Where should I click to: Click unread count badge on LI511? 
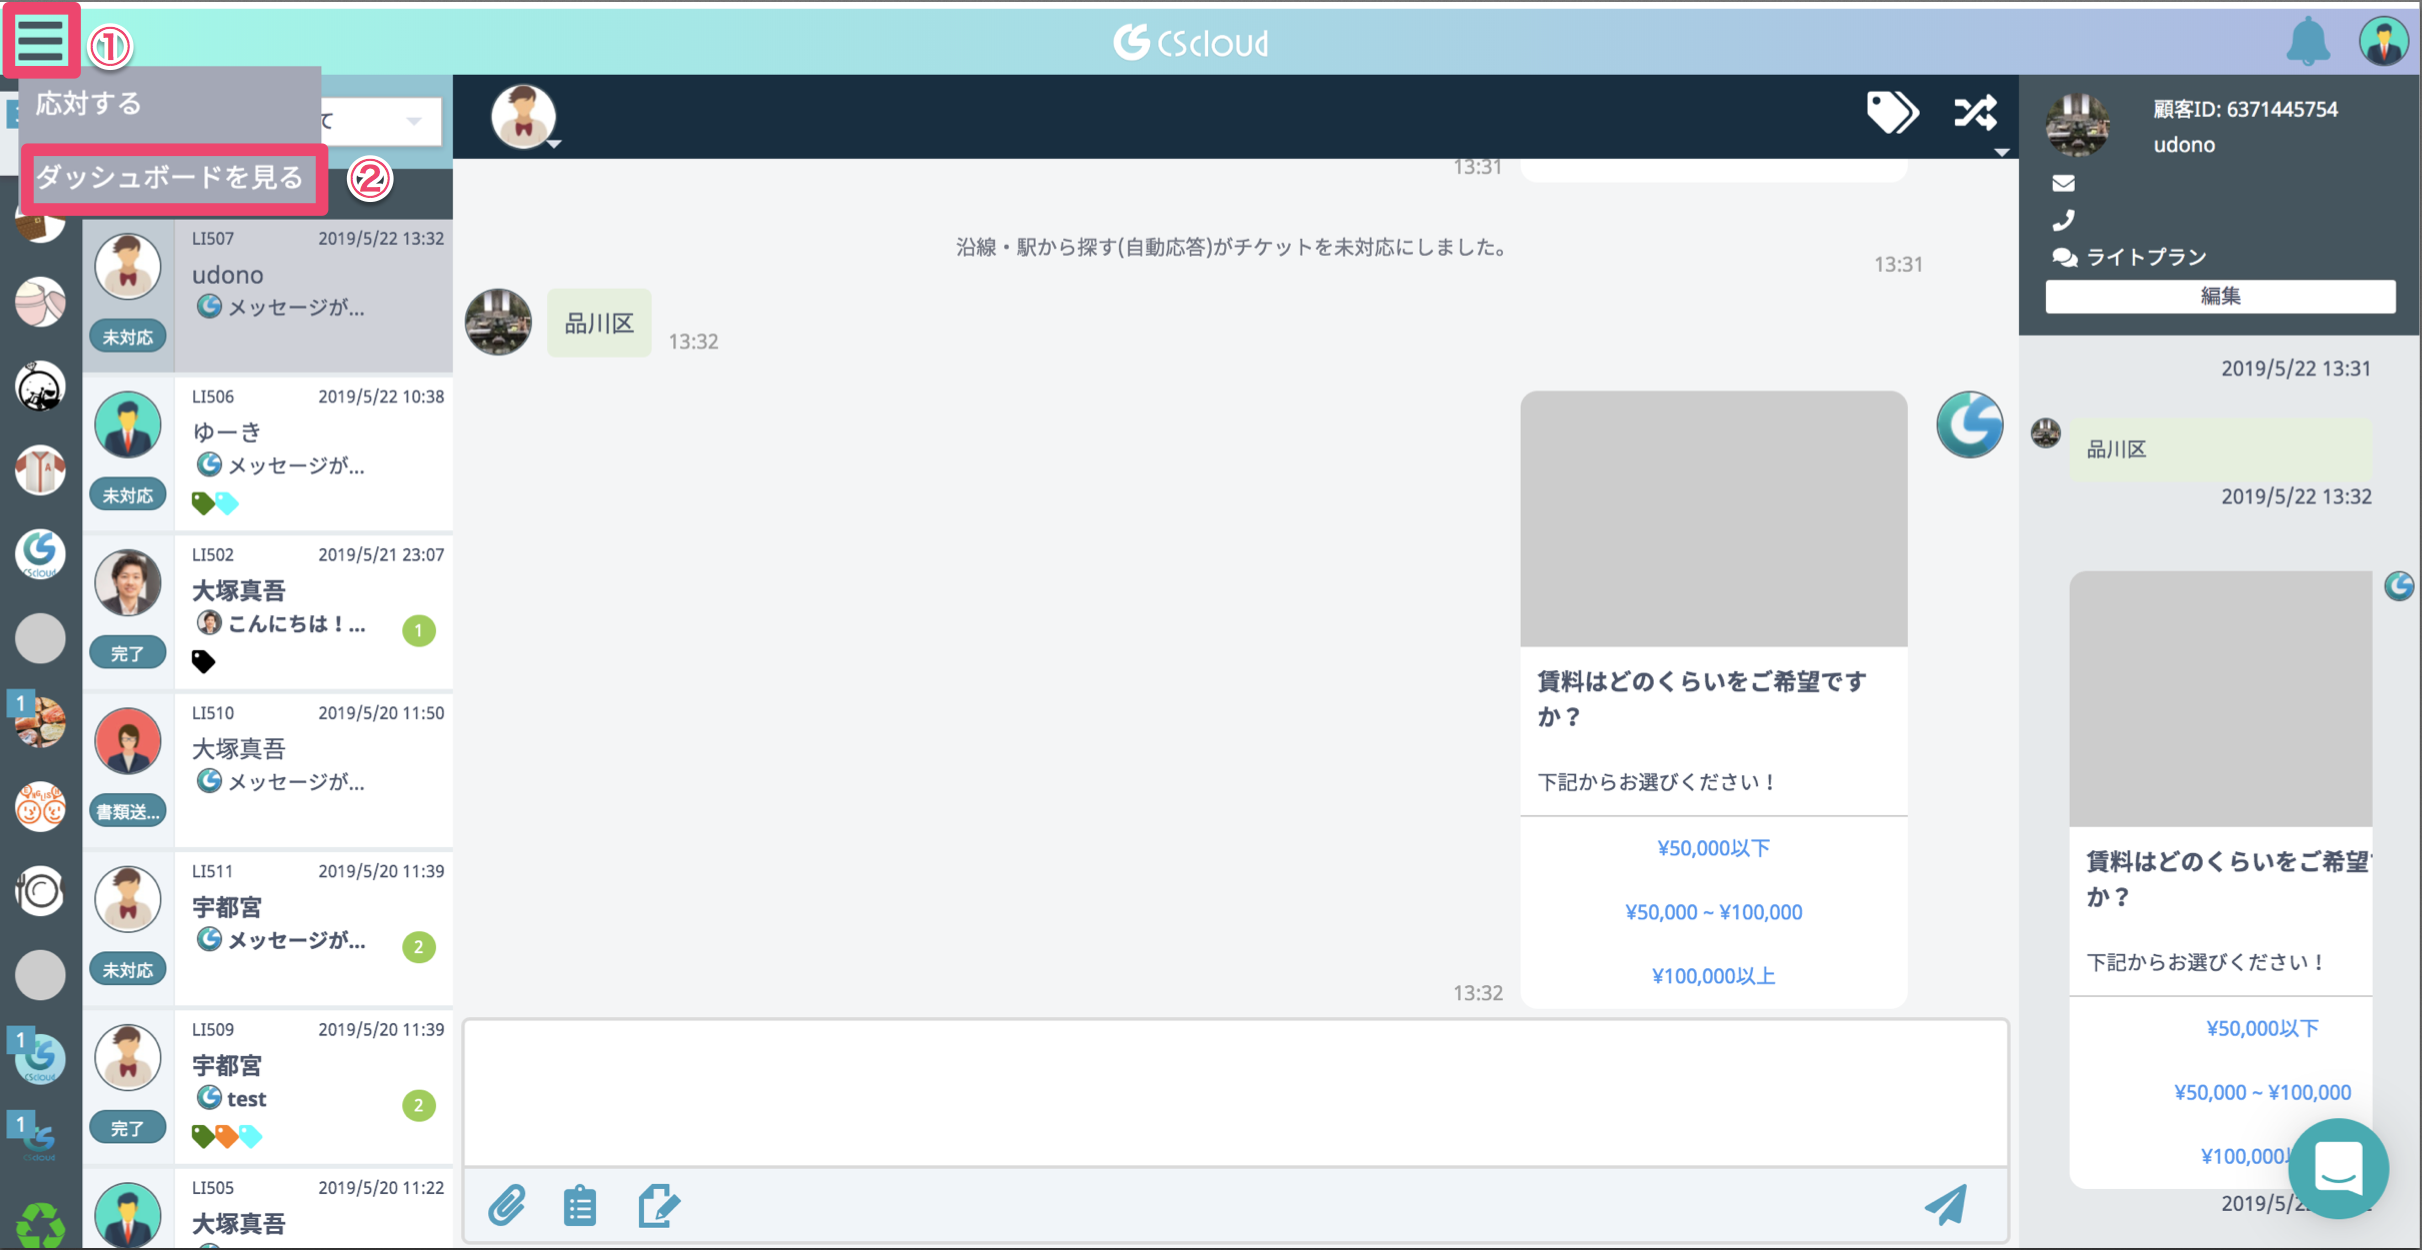[x=419, y=946]
